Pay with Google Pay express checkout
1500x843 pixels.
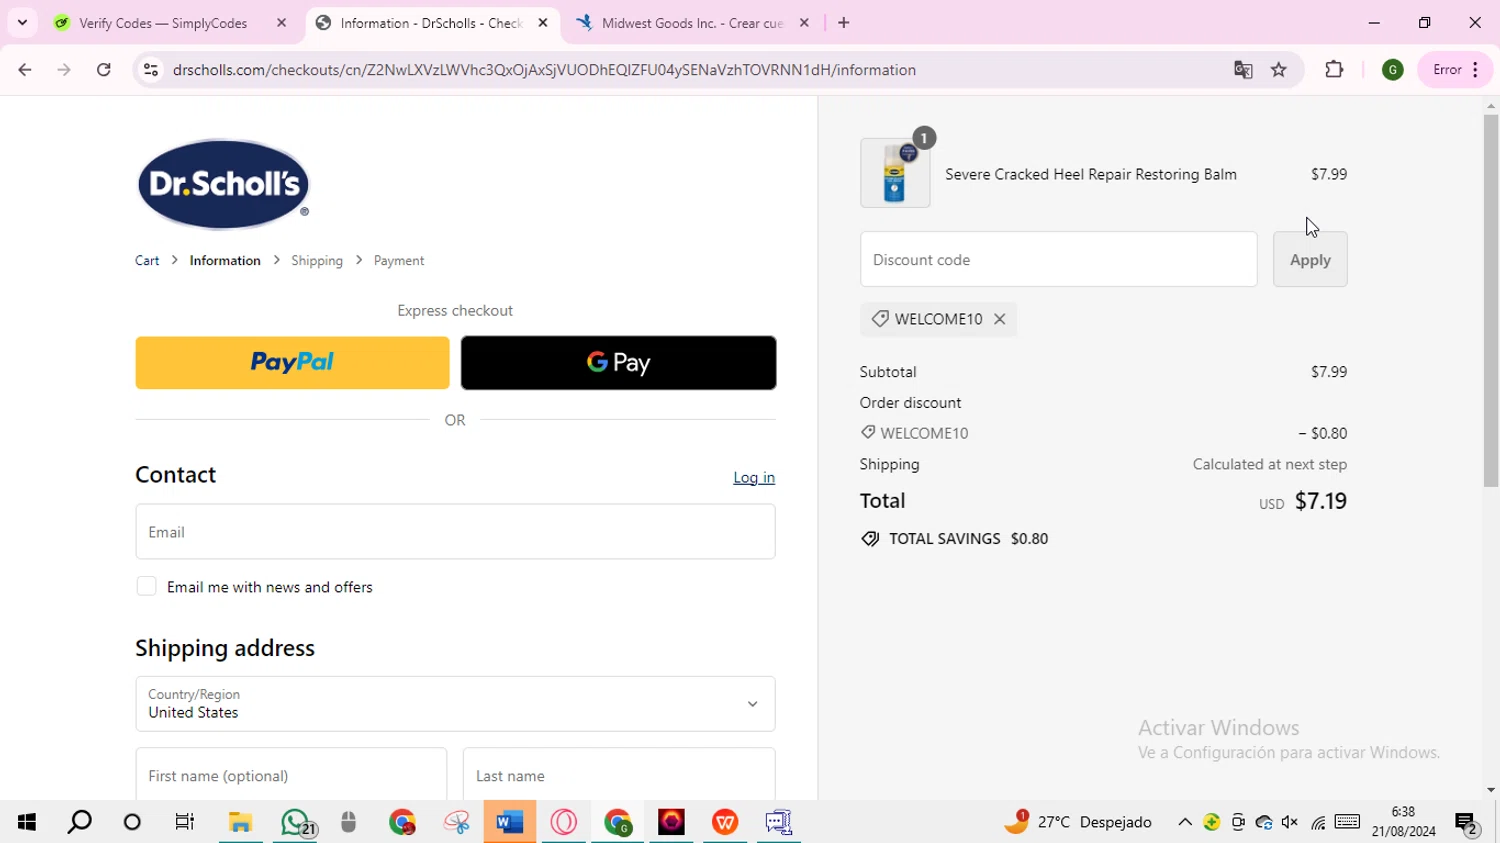tap(618, 363)
